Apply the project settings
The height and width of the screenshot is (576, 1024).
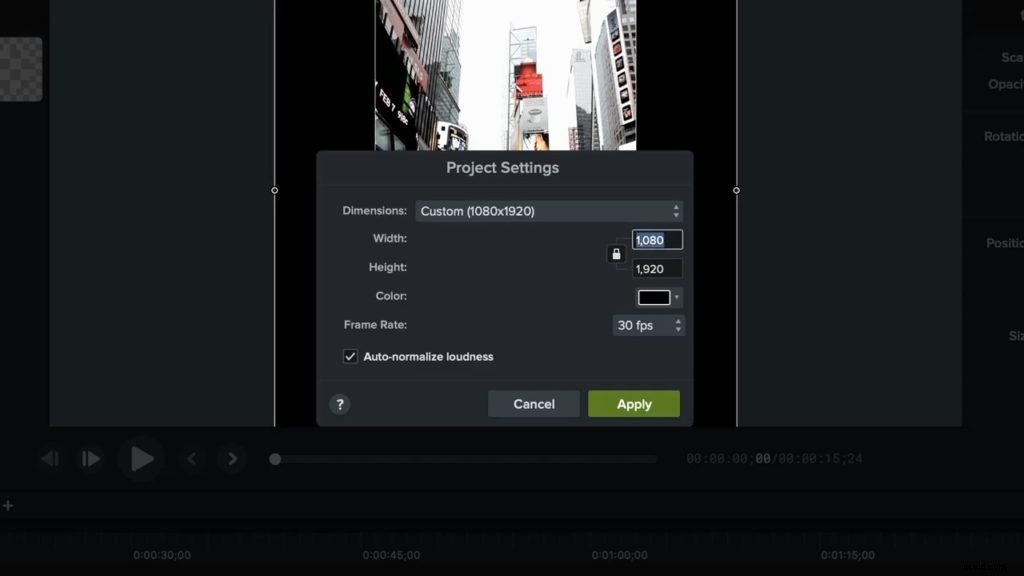click(634, 404)
